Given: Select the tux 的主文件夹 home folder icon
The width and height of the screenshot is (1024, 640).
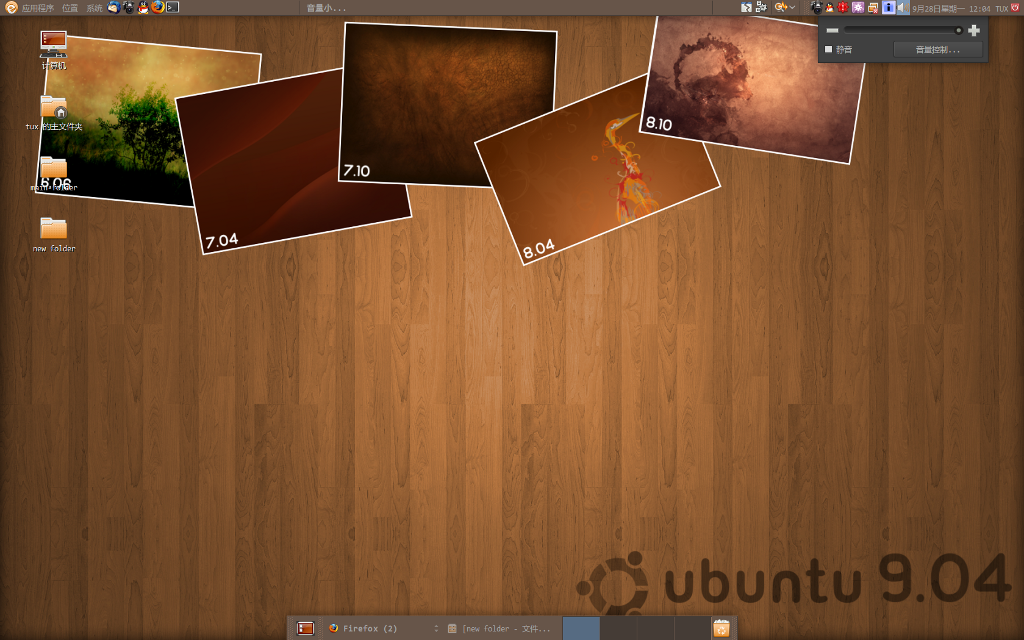Looking at the screenshot, I should tap(54, 112).
